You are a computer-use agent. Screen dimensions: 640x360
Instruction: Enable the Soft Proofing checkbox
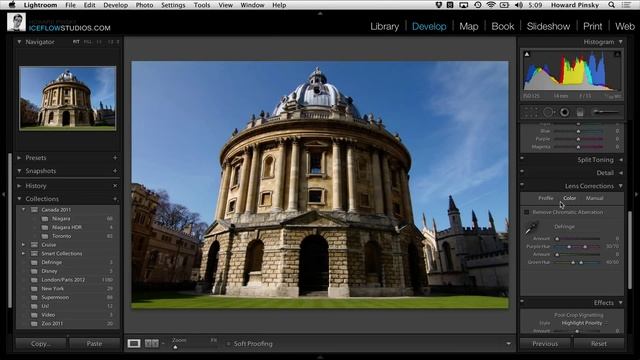click(229, 344)
